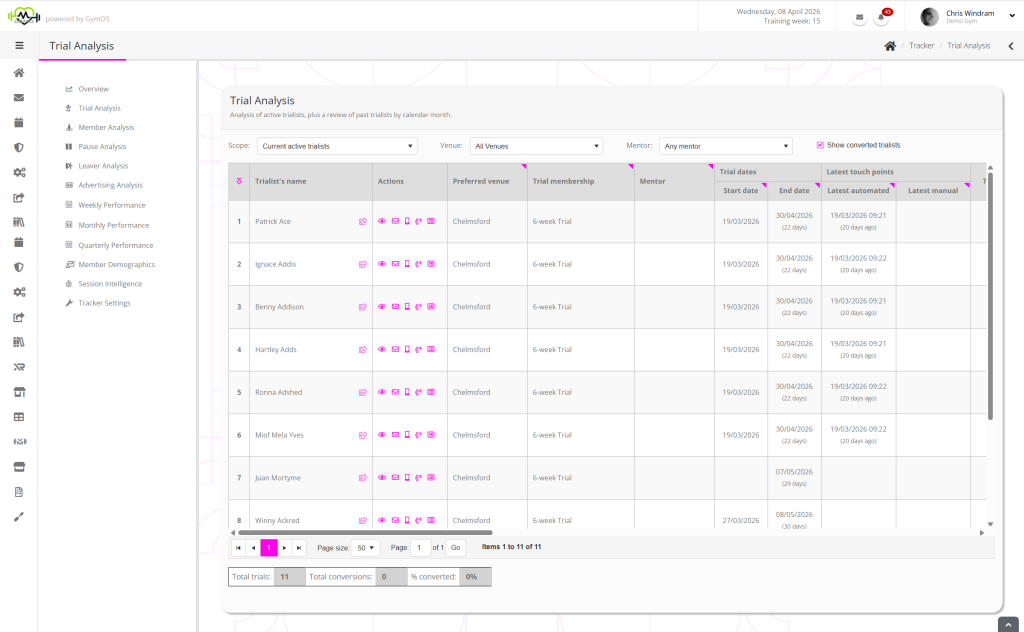Expand the Mentor dropdown showing Any mentor
Viewport: 1024px width, 632px height.
click(725, 146)
